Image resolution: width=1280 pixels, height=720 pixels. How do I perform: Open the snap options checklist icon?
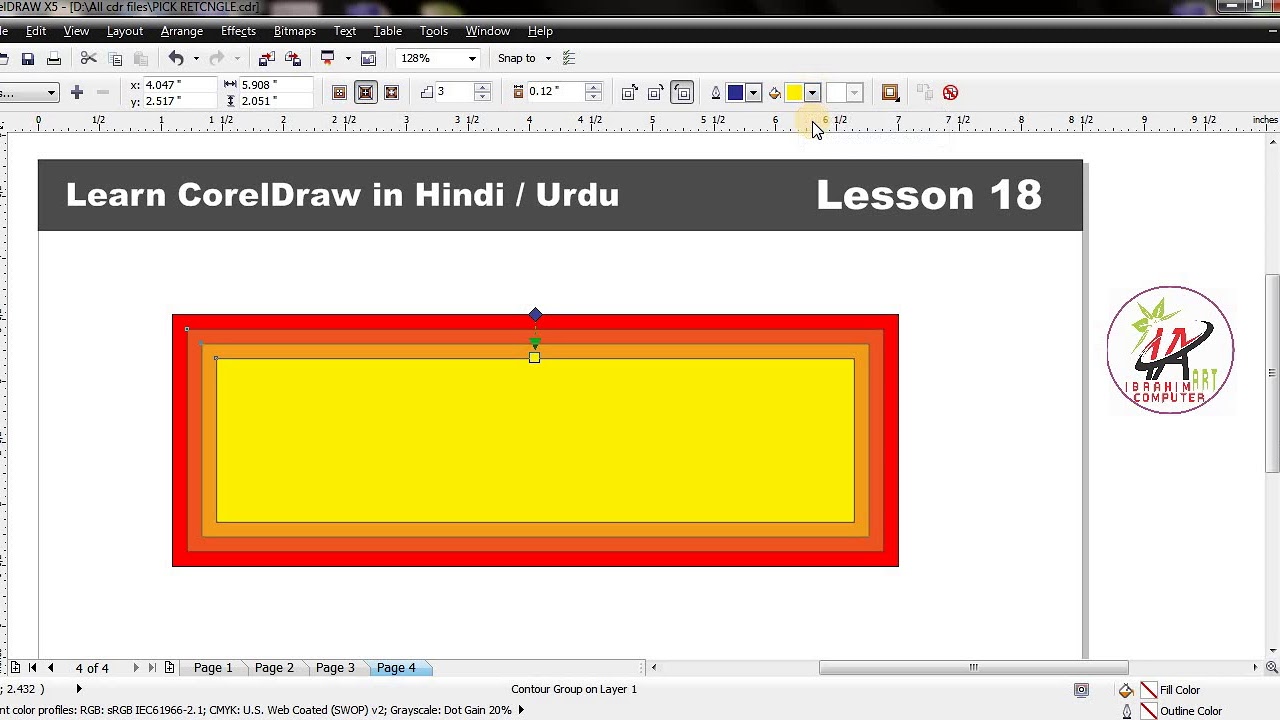click(569, 58)
